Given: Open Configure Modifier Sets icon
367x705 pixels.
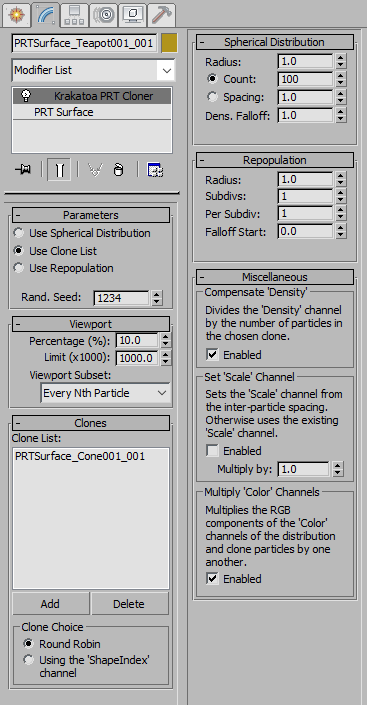Looking at the screenshot, I should pyautogui.click(x=155, y=170).
